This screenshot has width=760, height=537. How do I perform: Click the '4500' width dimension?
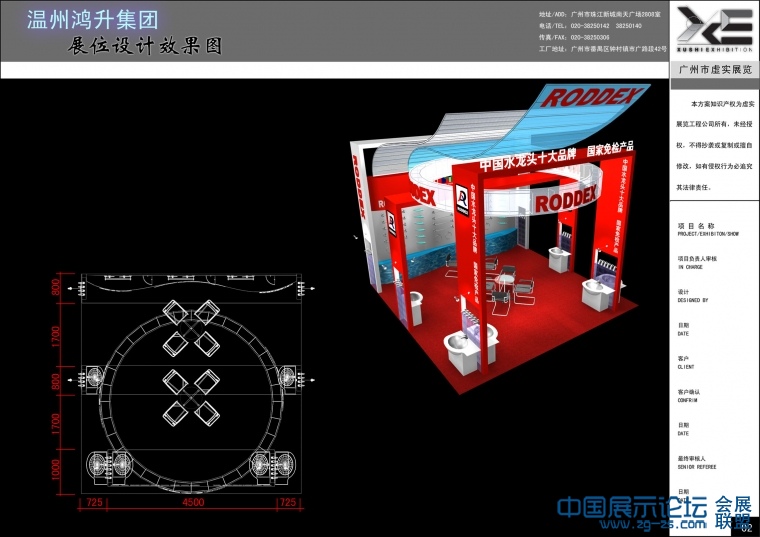[x=193, y=502]
